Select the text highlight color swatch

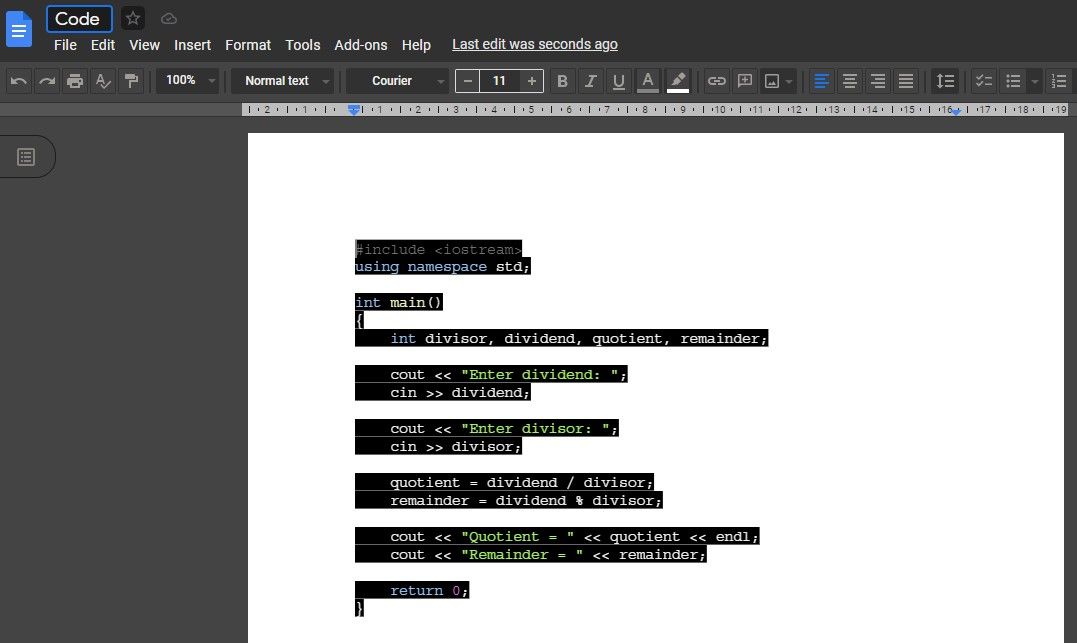[x=678, y=81]
